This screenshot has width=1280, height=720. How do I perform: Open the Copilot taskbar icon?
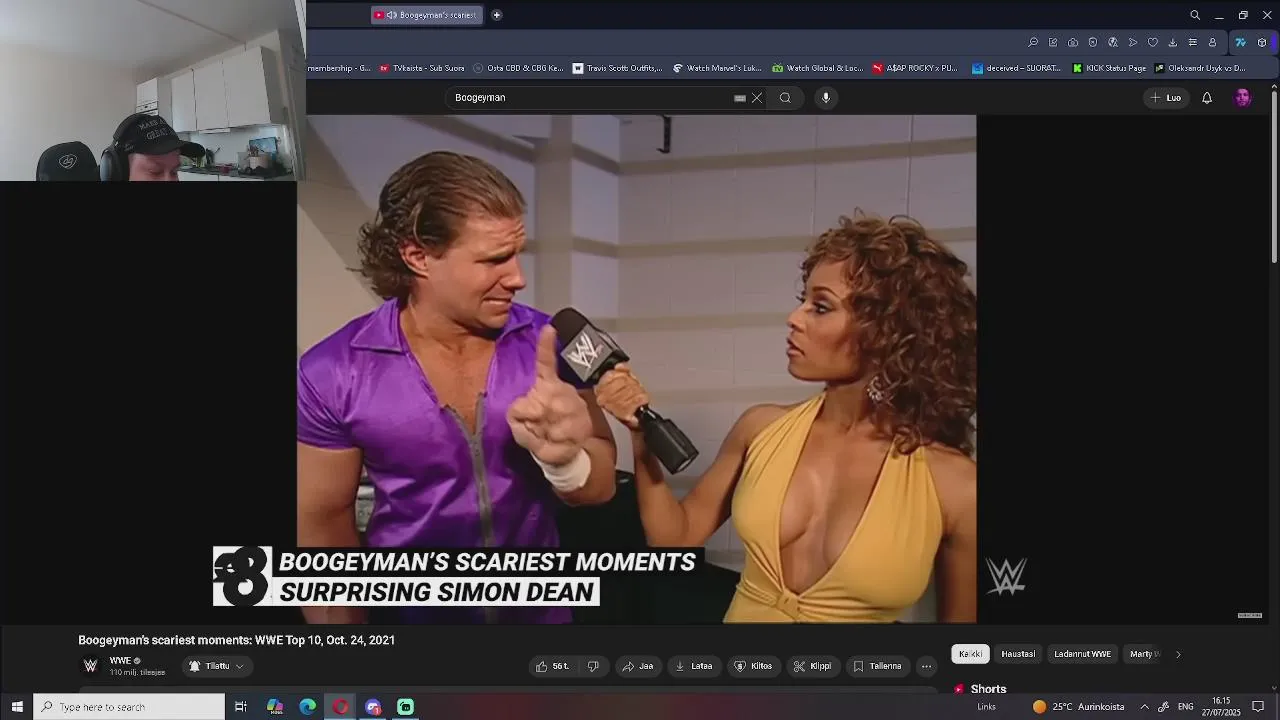(x=275, y=707)
